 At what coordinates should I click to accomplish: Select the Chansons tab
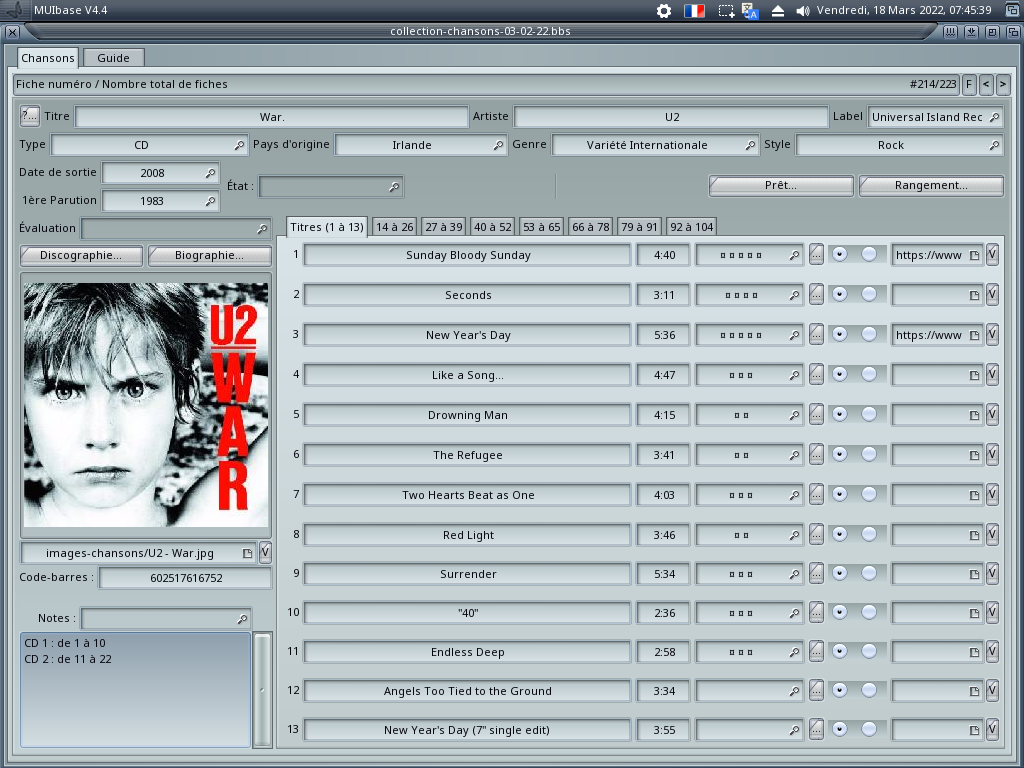pyautogui.click(x=48, y=58)
